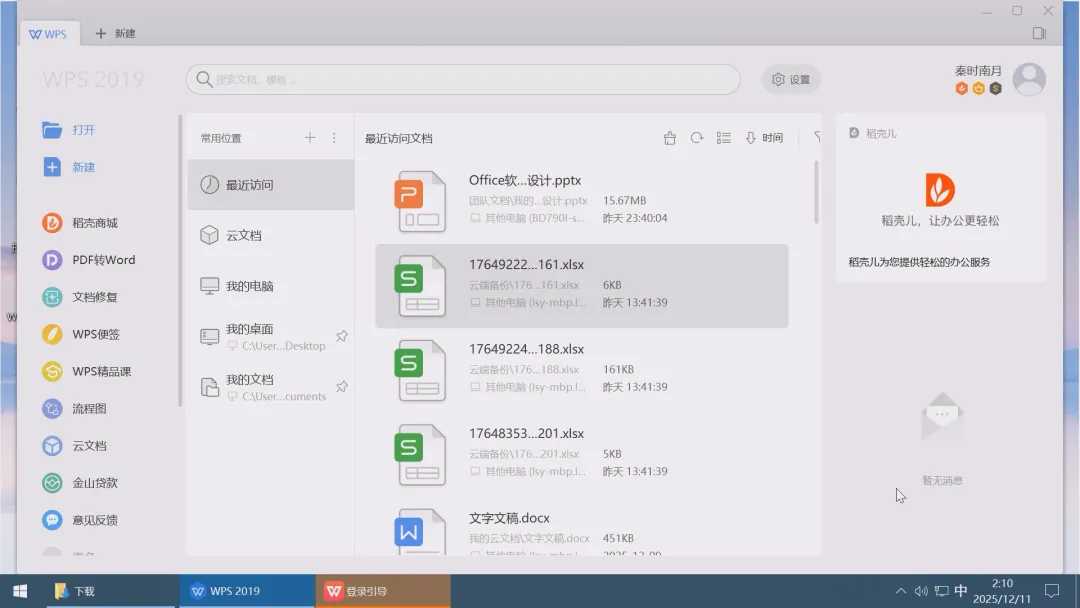Click the docx file type thumbnail
This screenshot has height=608, width=1080.
420,532
